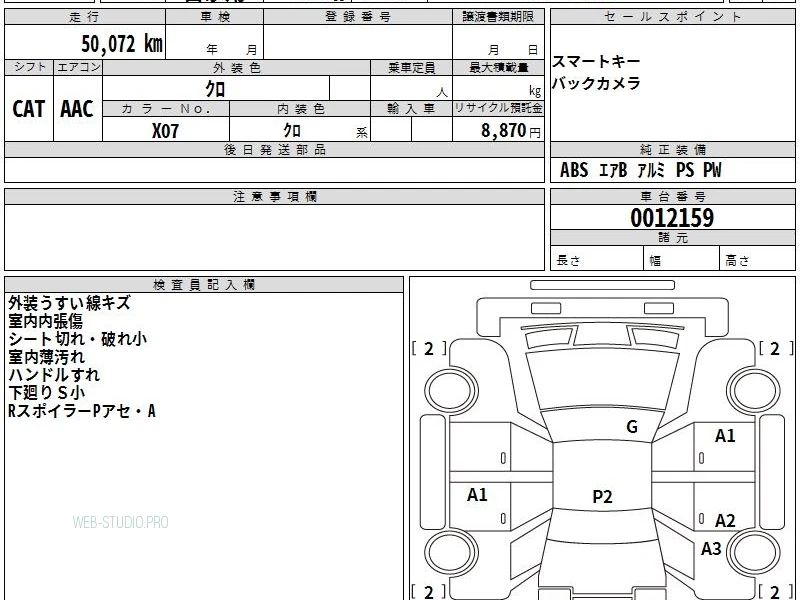Select the 登録番号 header
This screenshot has height=600, width=800.
point(358,17)
